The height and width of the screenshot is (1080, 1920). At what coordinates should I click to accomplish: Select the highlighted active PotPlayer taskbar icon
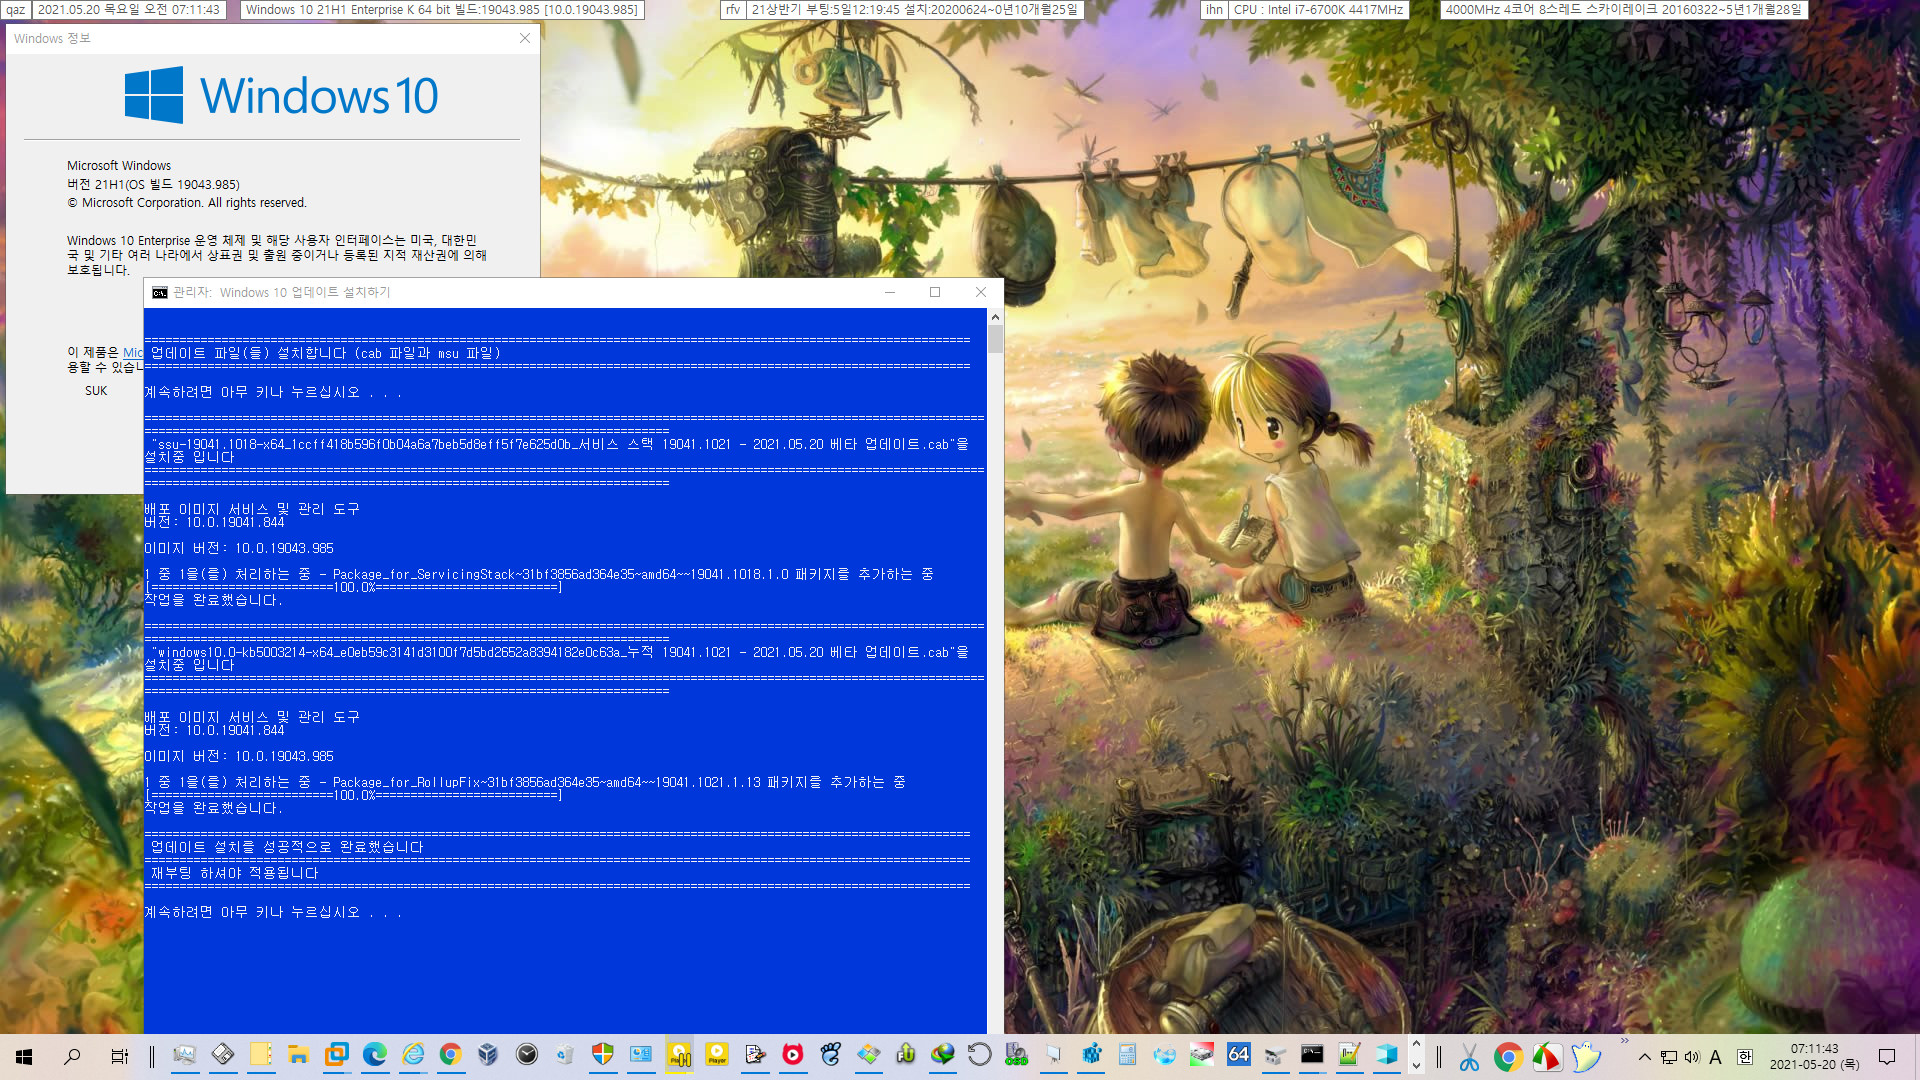[x=679, y=1055]
